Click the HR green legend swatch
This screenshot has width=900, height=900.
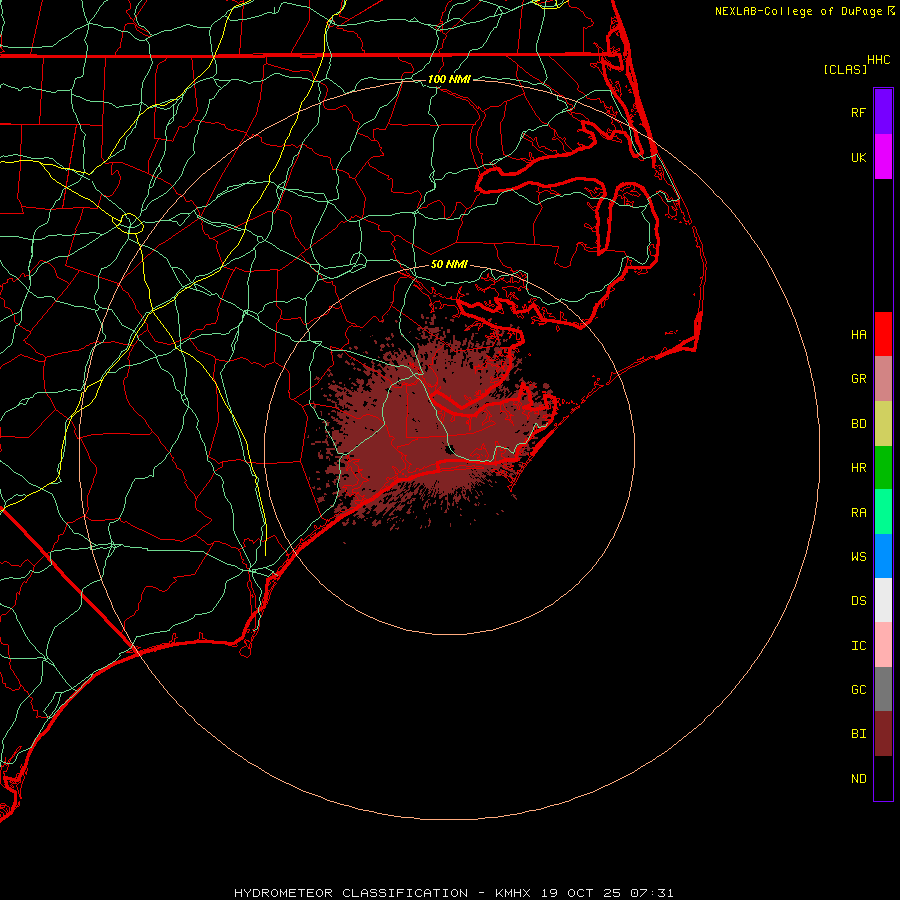883,468
